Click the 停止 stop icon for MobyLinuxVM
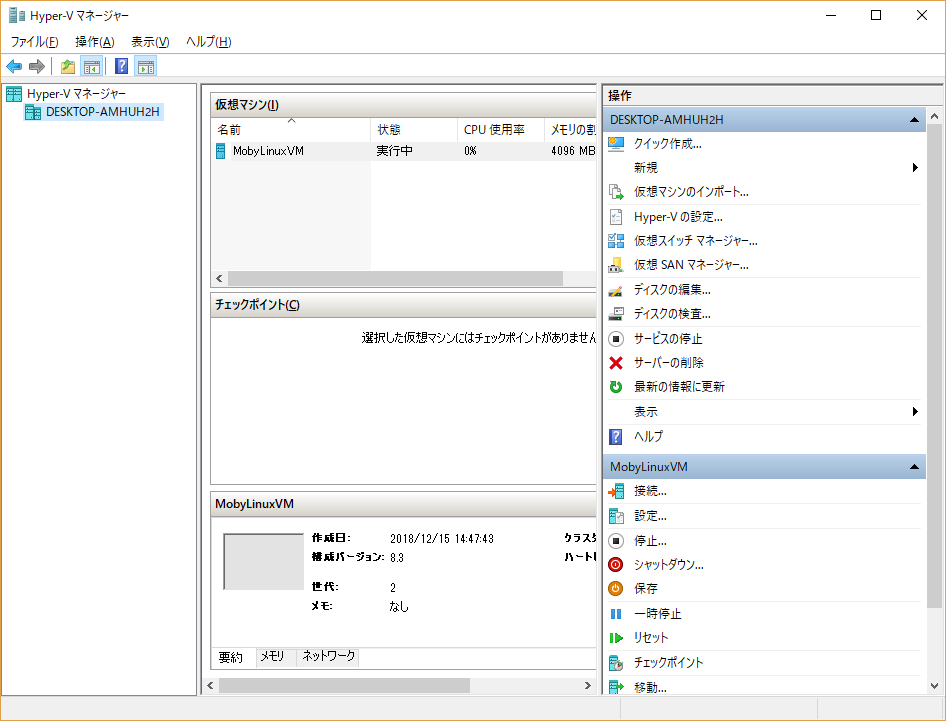 (x=615, y=541)
